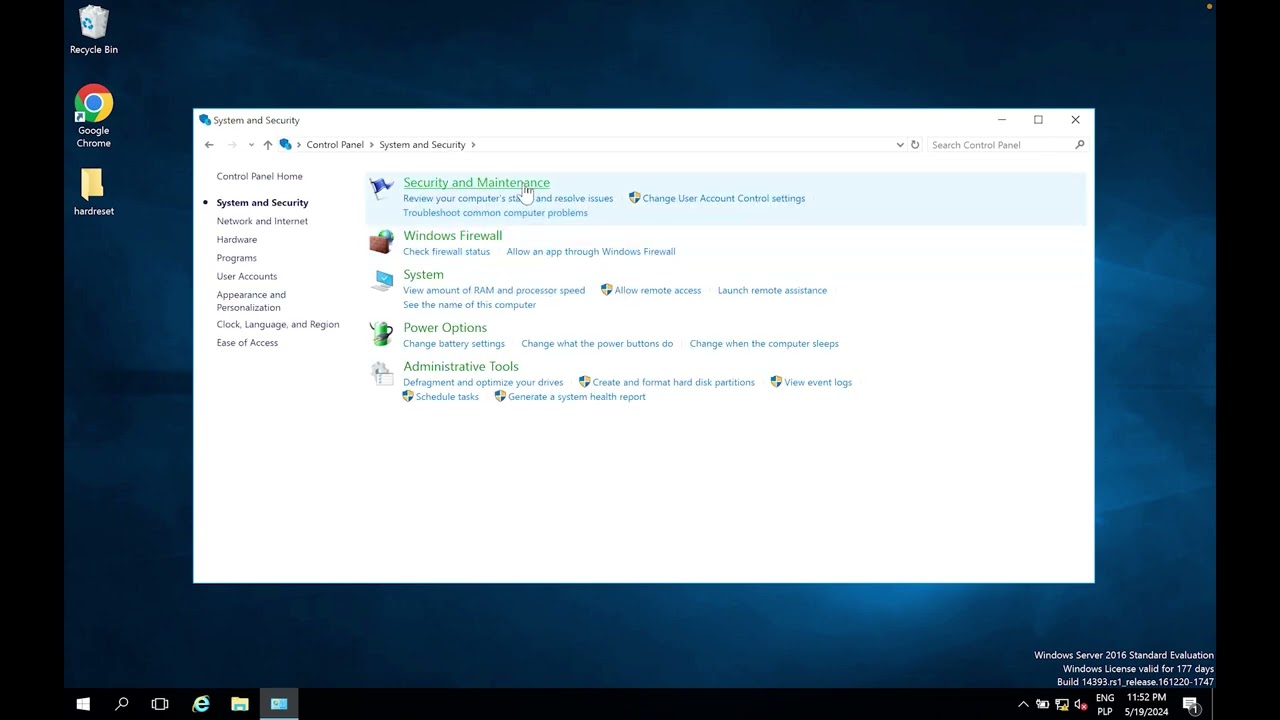The image size is (1280, 720).
Task: Click the Administrative Tools gear icon
Action: point(381,373)
